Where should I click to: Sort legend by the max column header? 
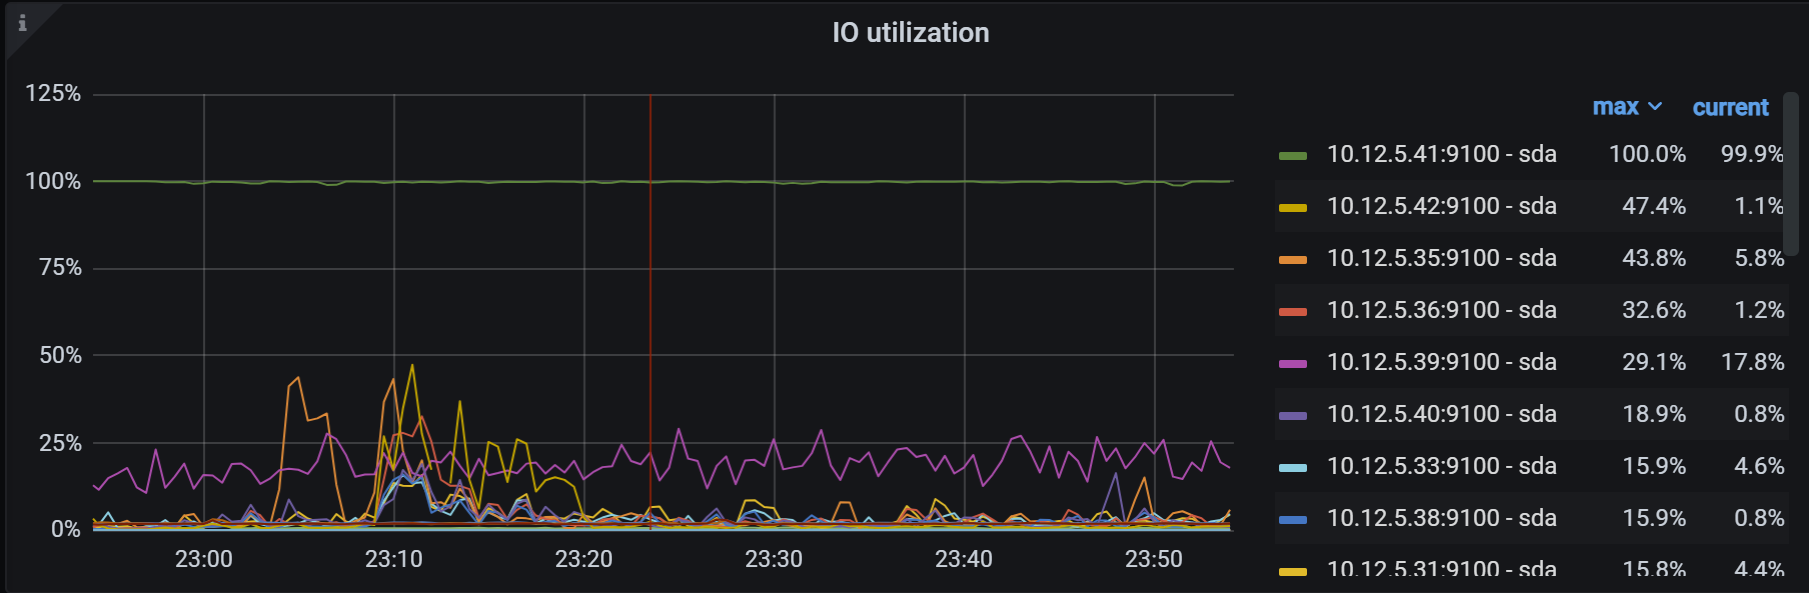point(1615,107)
